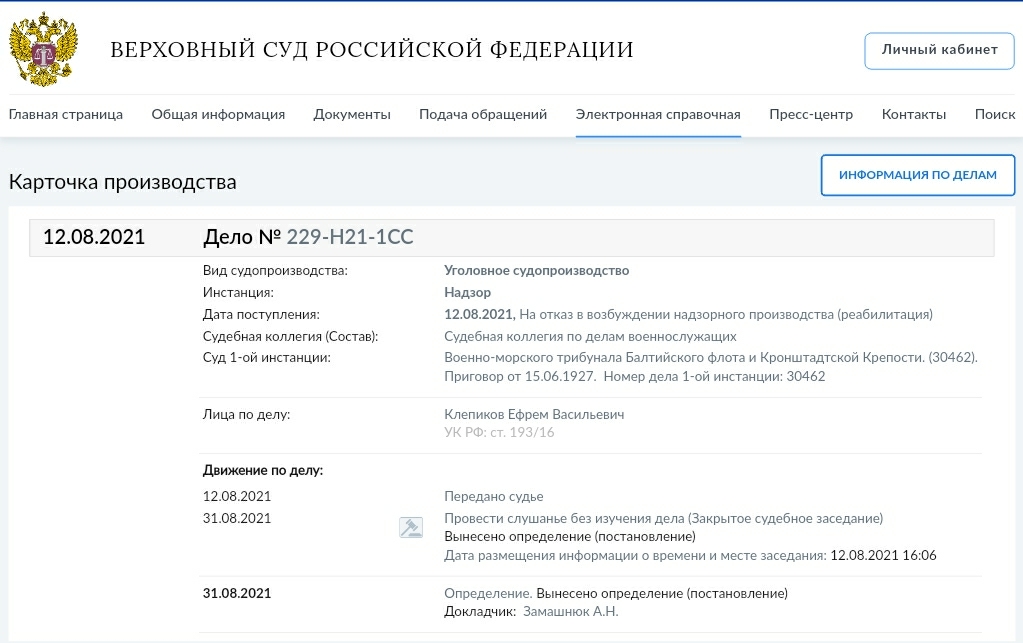Click label Инстанция:

tap(238, 293)
